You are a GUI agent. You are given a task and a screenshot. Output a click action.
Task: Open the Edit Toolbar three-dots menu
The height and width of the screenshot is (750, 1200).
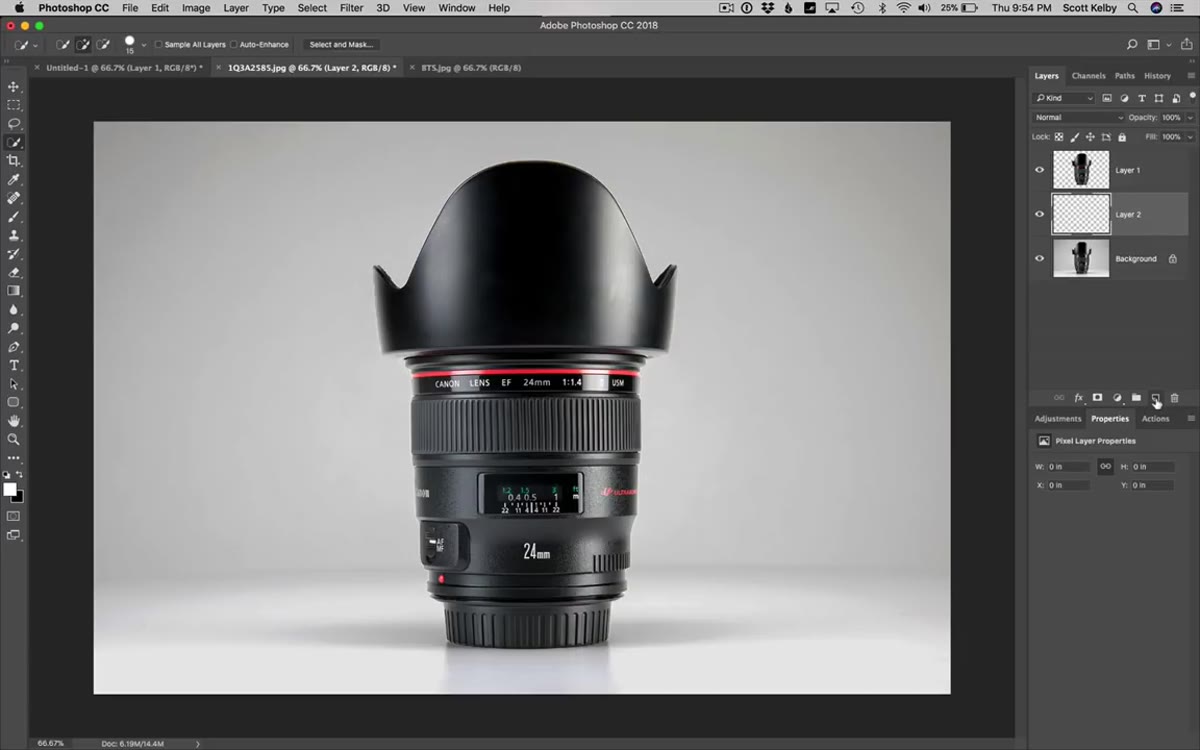pyautogui.click(x=14, y=458)
